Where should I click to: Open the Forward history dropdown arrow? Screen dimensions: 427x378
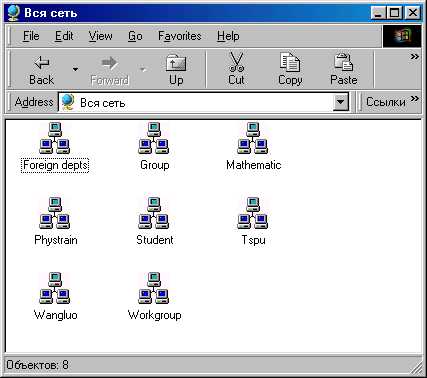[x=143, y=69]
